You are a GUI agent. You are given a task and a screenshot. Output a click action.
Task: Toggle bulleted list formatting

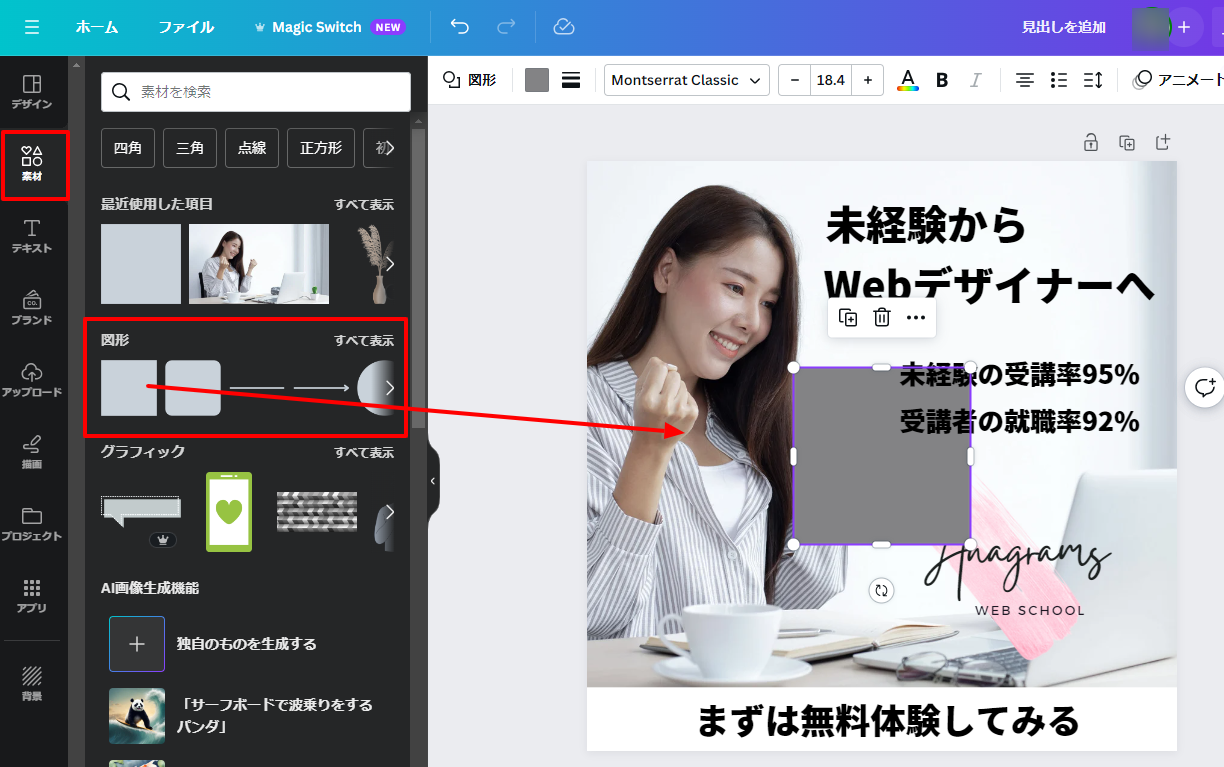[x=1059, y=80]
